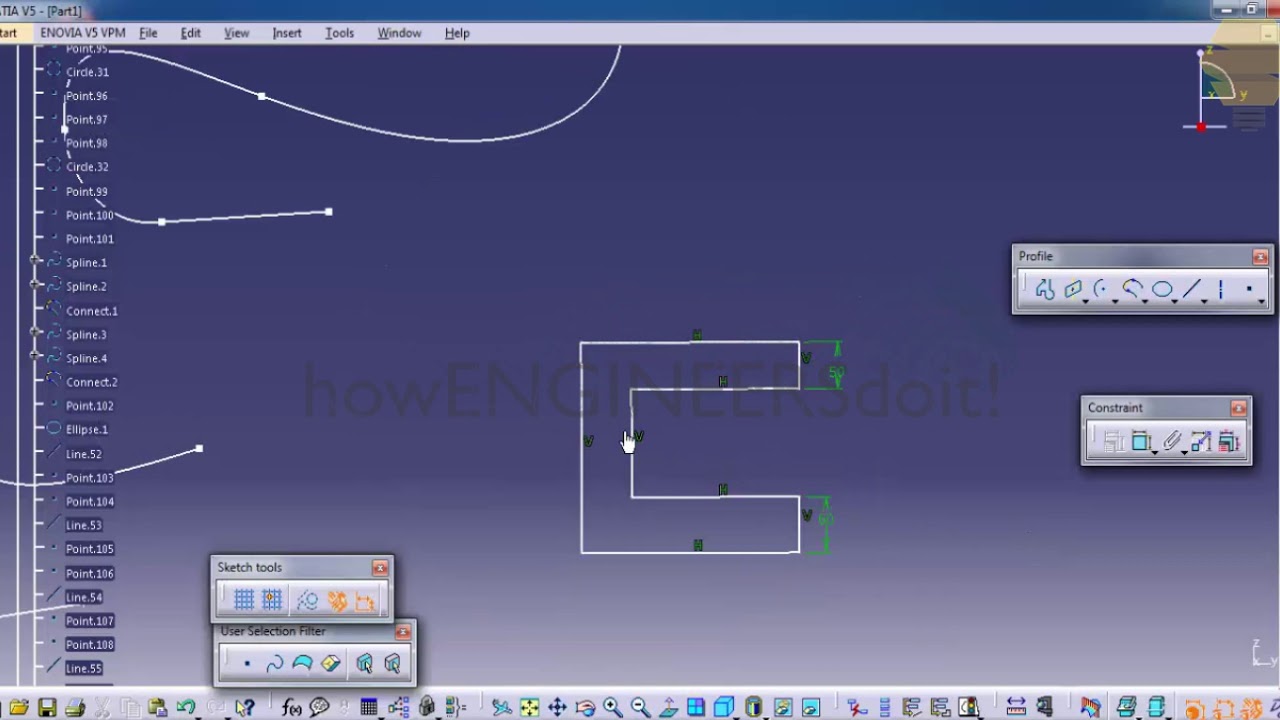Image resolution: width=1280 pixels, height=720 pixels.
Task: Open Line tool dropdown arrow in Profile
Action: 1204,300
